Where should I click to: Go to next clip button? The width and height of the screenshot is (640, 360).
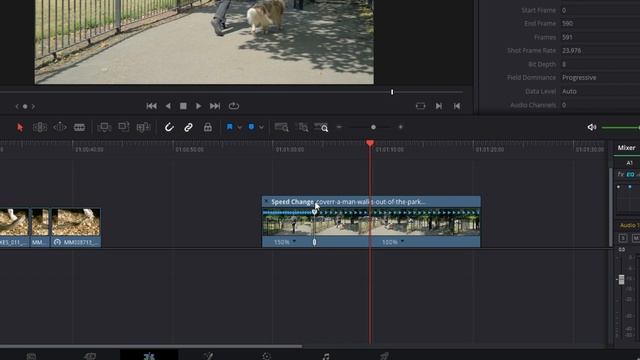point(439,106)
